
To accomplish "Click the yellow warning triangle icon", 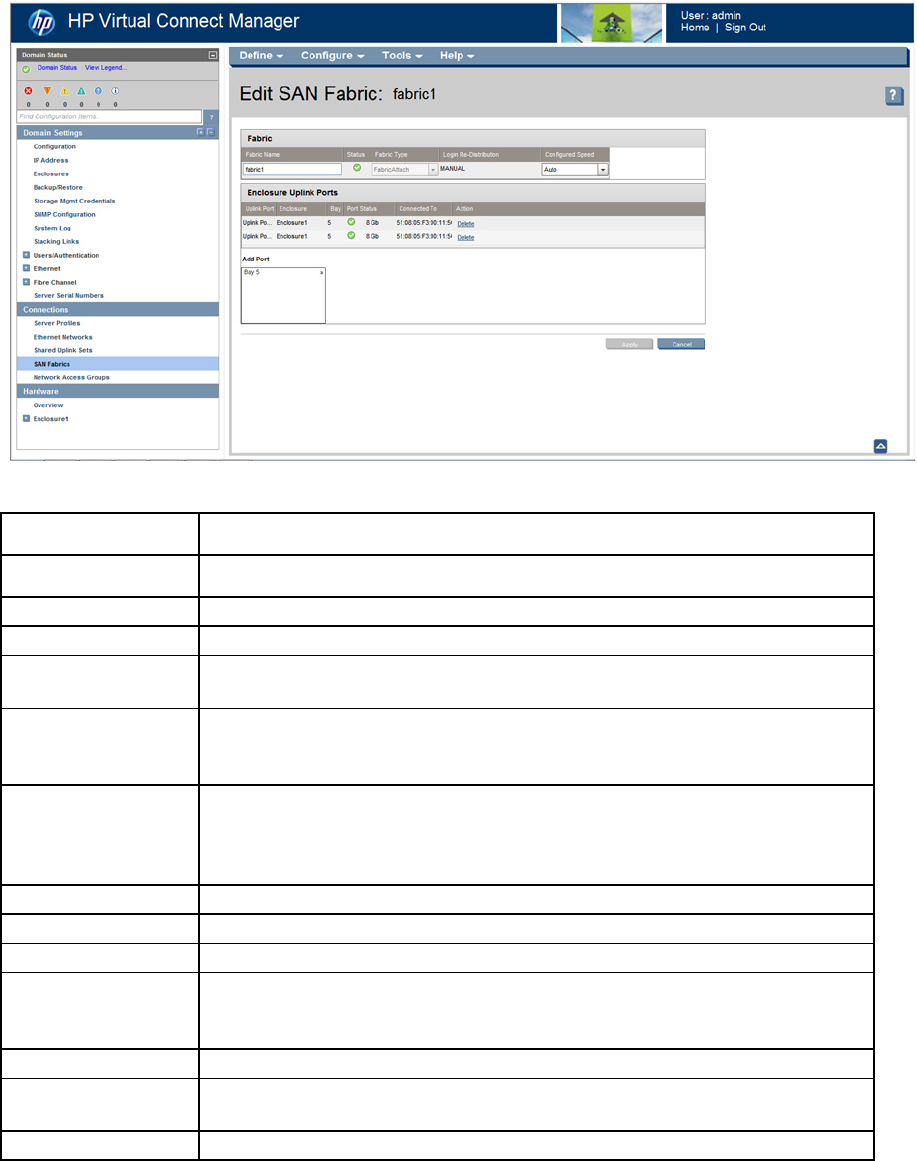I will coord(64,91).
